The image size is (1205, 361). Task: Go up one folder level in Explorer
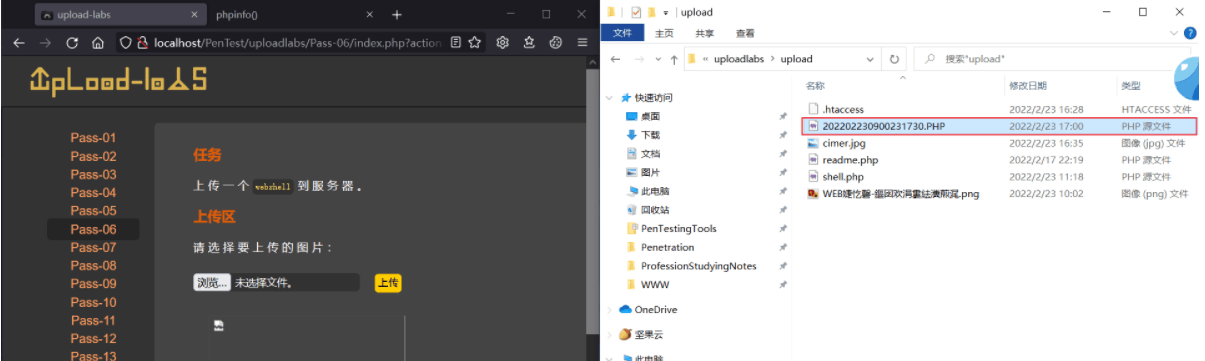point(675,59)
